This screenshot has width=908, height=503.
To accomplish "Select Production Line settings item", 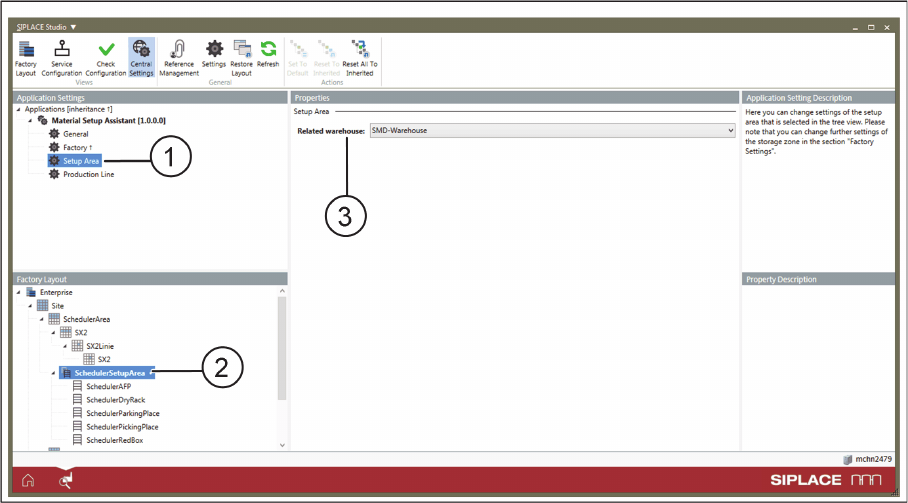I will pyautogui.click(x=89, y=174).
